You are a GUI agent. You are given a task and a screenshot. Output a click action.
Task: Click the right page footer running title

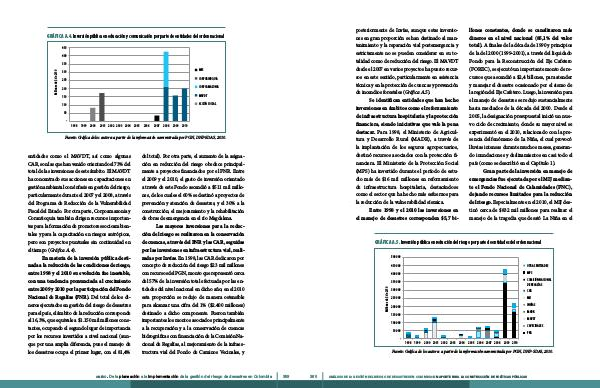427,377
